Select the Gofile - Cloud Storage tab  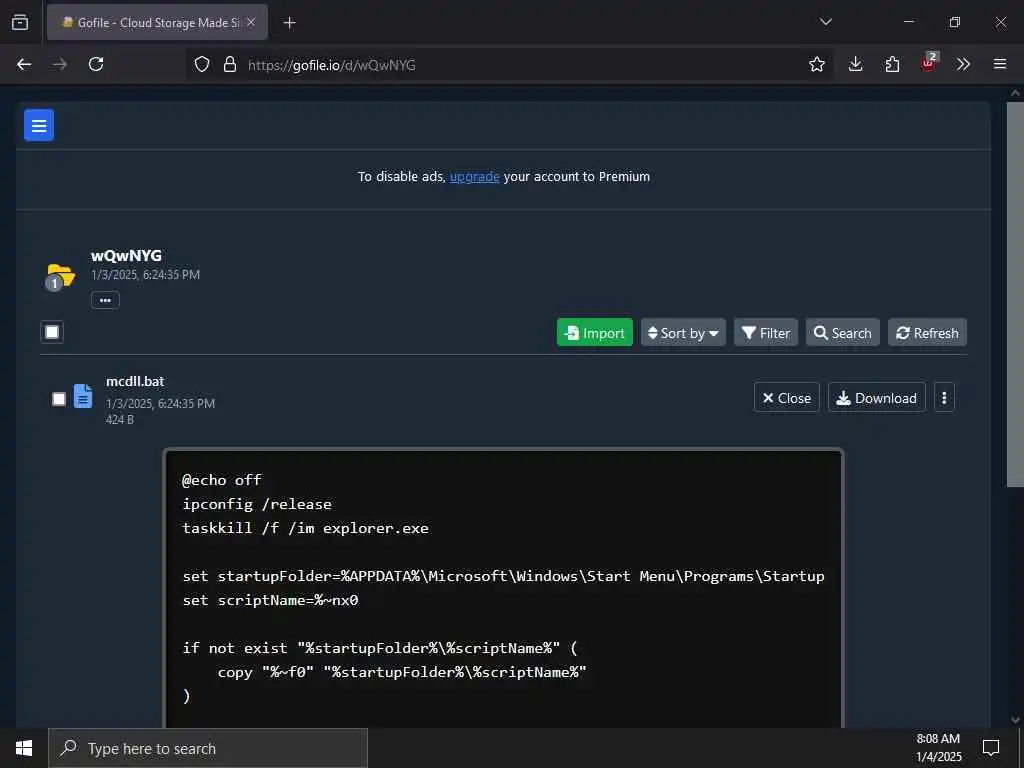pyautogui.click(x=157, y=22)
